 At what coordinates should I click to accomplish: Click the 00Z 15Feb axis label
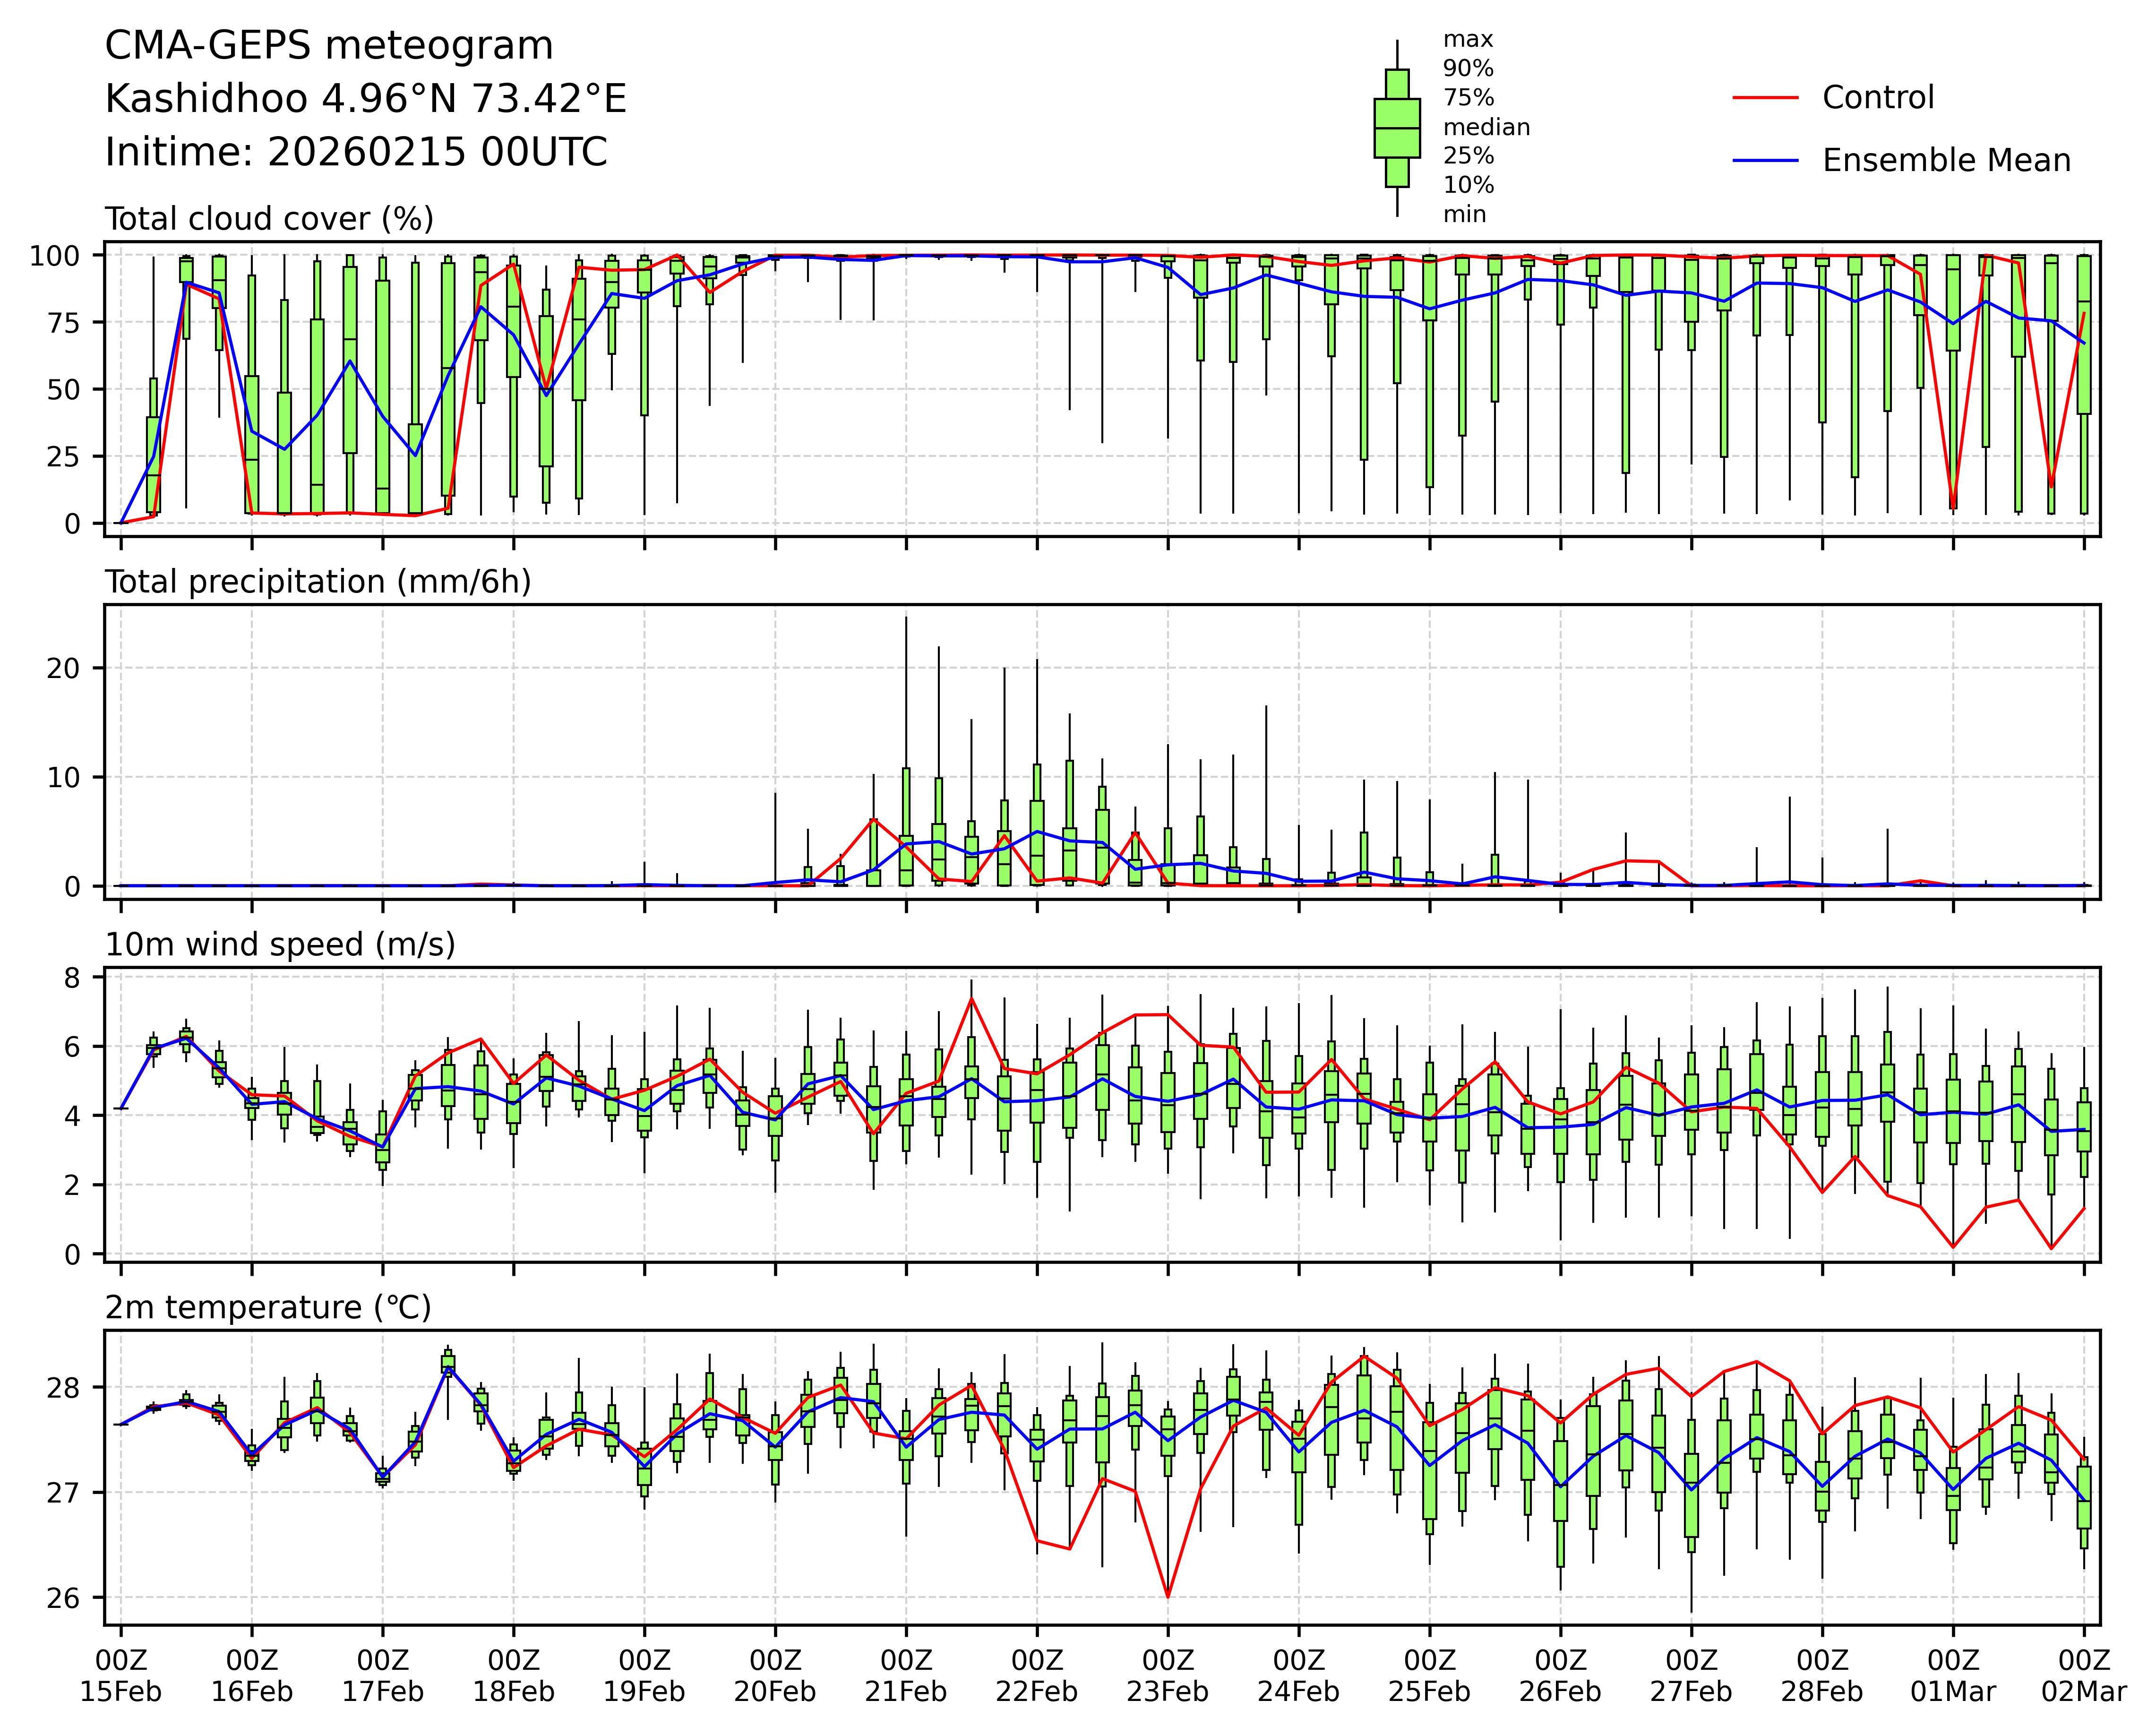pos(121,1677)
